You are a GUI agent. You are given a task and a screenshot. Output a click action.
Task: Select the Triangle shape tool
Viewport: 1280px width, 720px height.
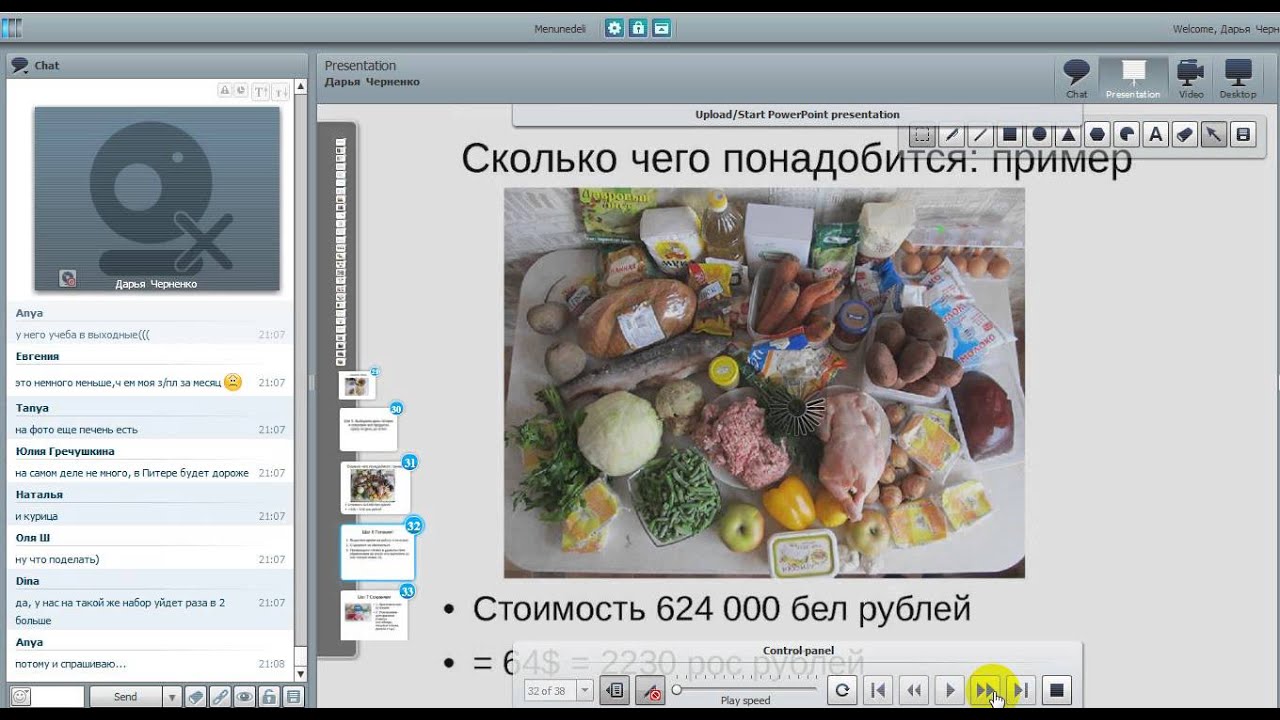pyautogui.click(x=1068, y=134)
